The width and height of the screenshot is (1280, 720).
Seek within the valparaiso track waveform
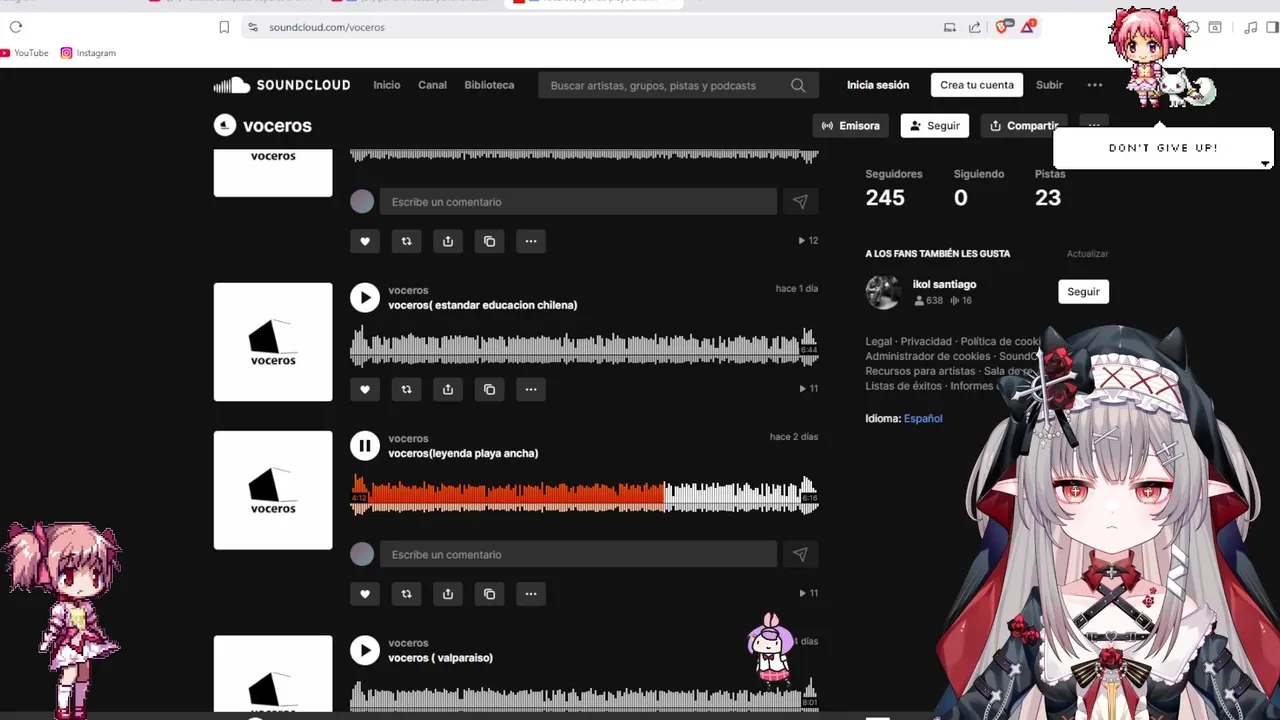(x=584, y=696)
